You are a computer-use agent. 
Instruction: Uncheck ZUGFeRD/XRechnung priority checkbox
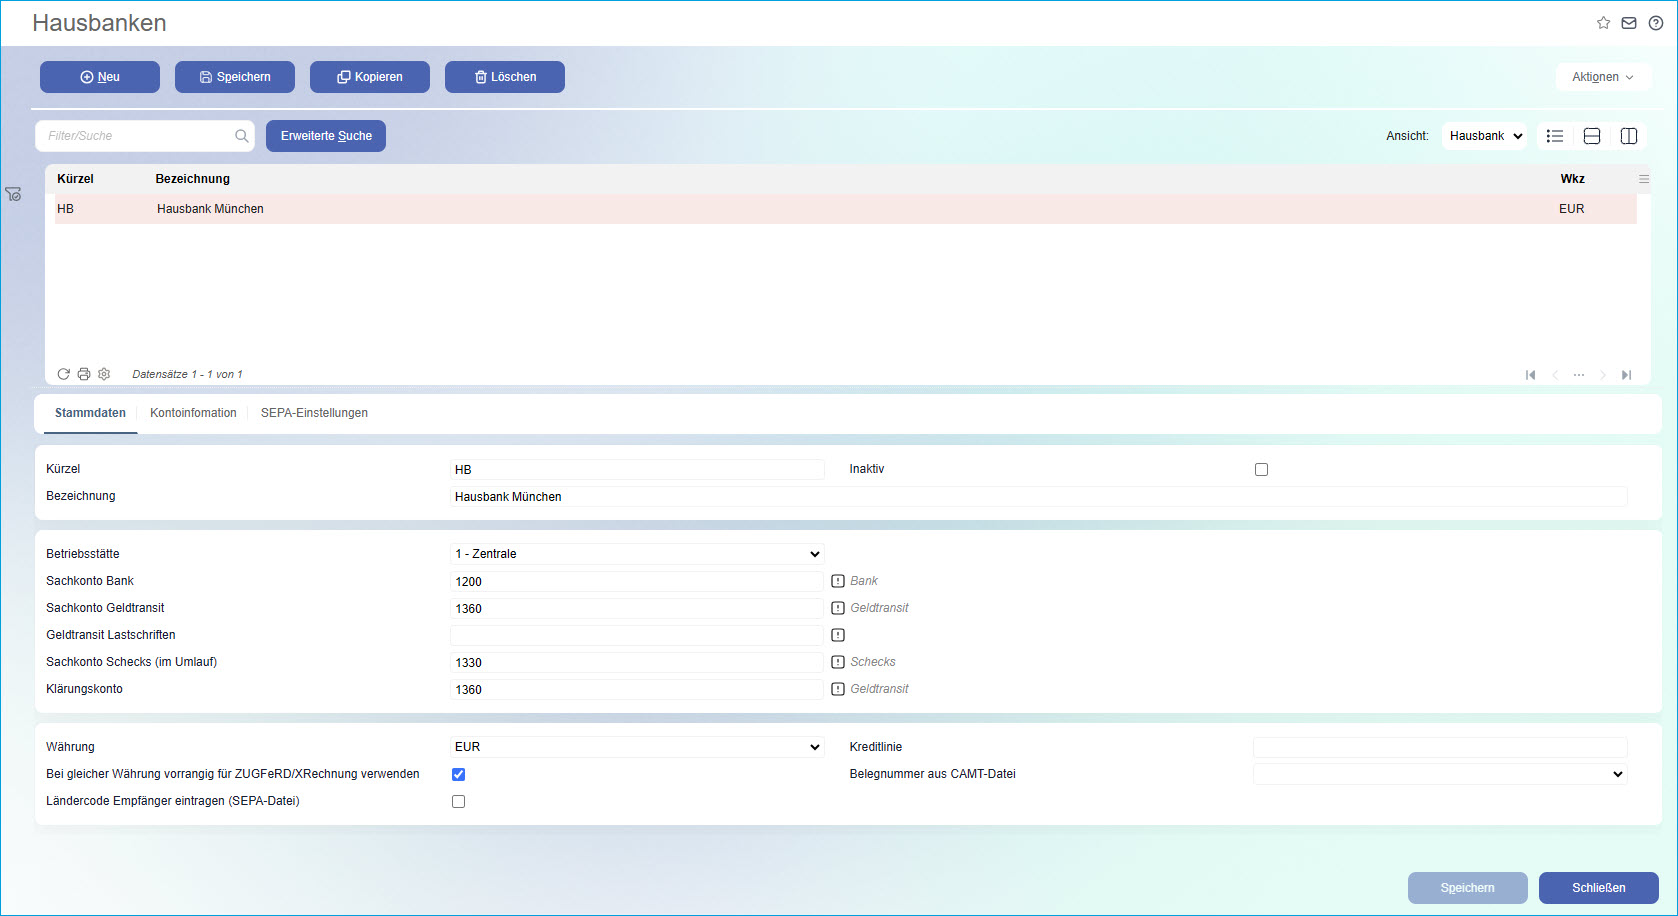coord(458,774)
